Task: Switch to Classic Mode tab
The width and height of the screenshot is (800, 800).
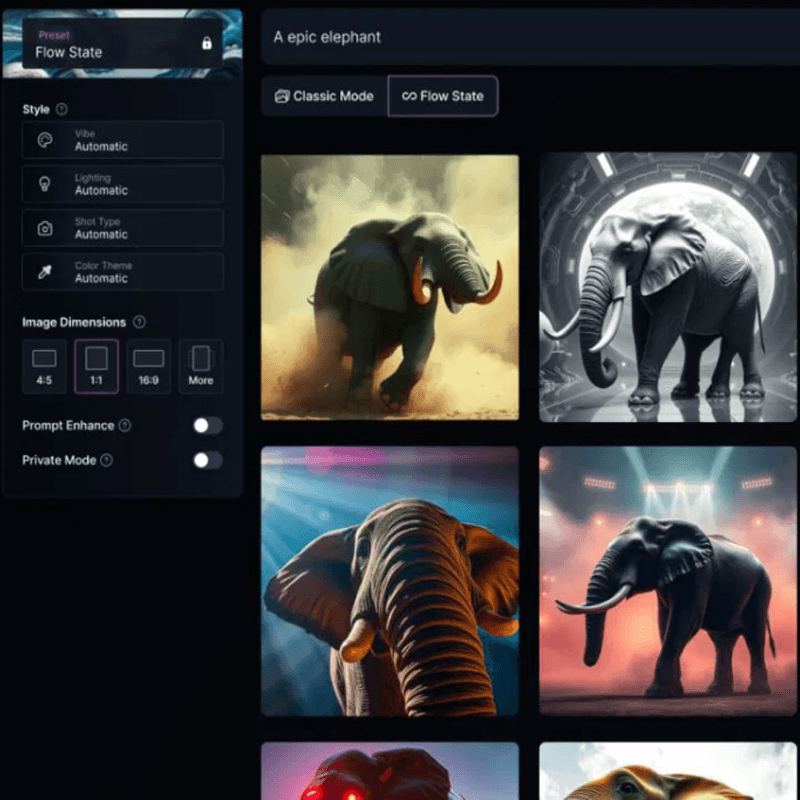Action: 324,96
